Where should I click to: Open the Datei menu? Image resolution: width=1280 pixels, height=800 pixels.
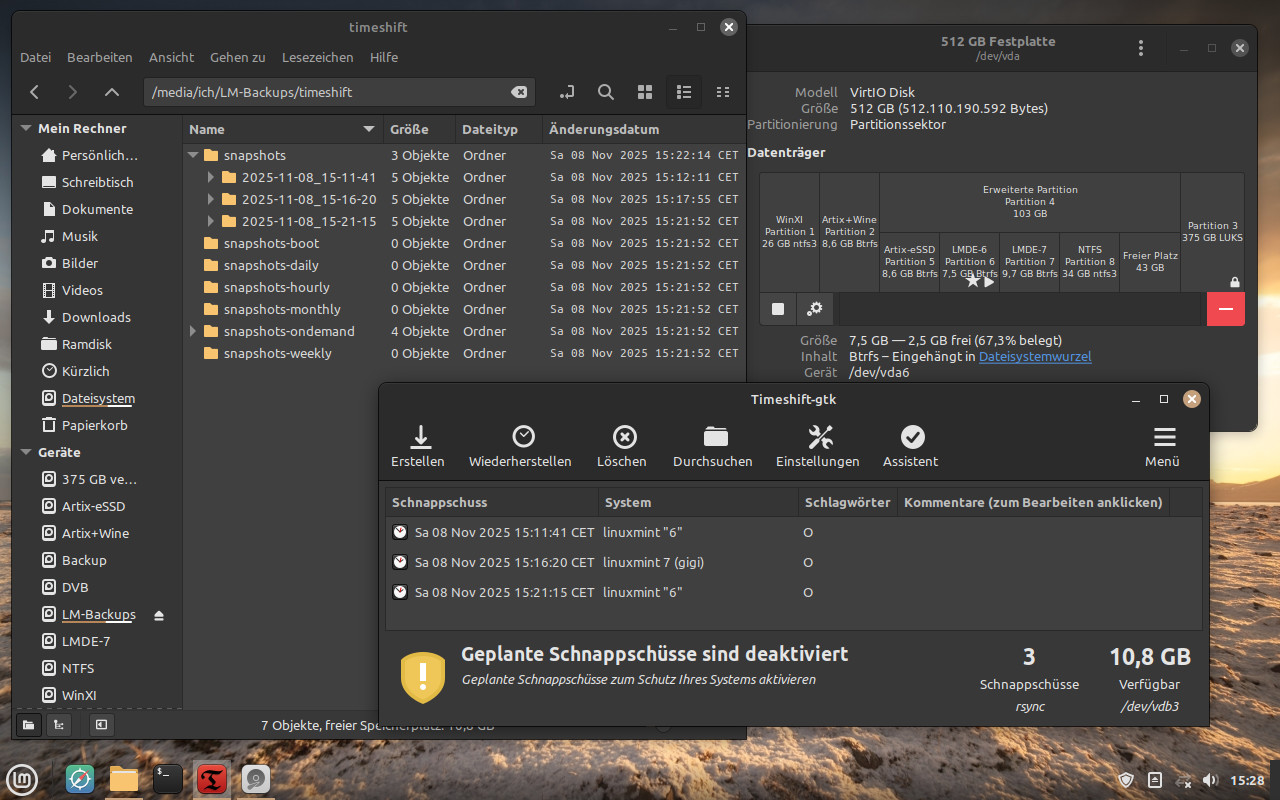click(x=35, y=57)
